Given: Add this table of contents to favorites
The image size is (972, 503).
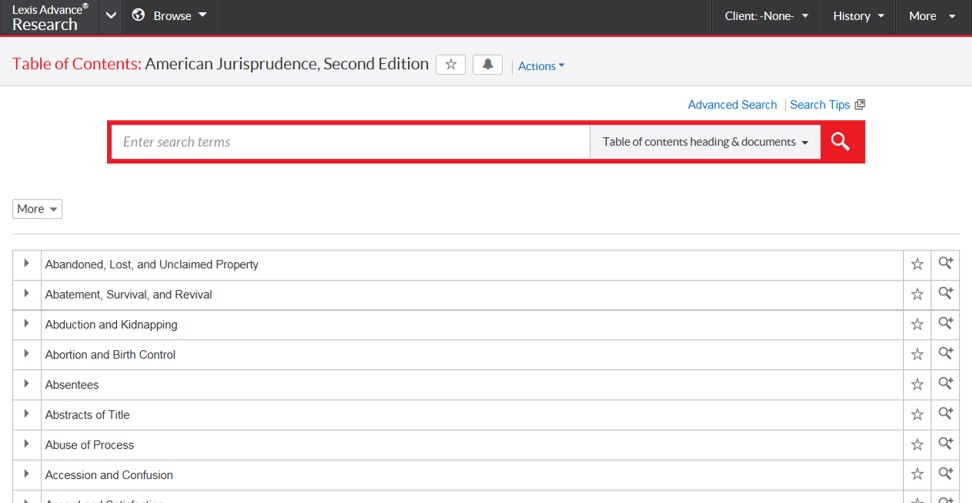Looking at the screenshot, I should click(x=451, y=65).
